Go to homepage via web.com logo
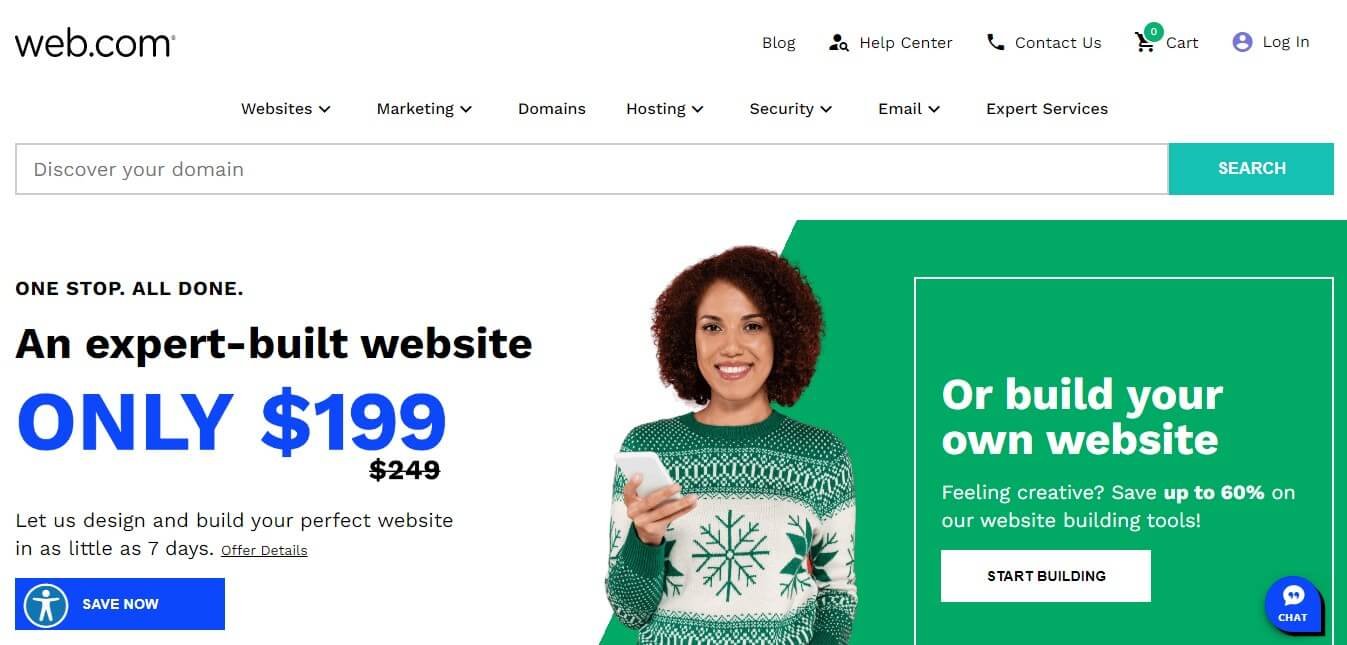The height and width of the screenshot is (645, 1347). pyautogui.click(x=95, y=43)
